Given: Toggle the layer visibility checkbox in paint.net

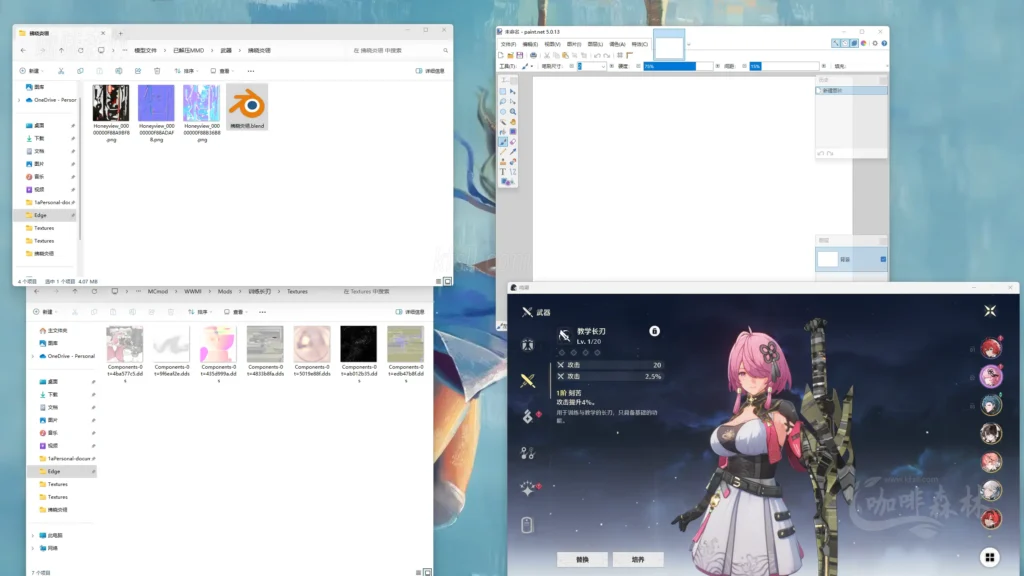Looking at the screenshot, I should [883, 259].
